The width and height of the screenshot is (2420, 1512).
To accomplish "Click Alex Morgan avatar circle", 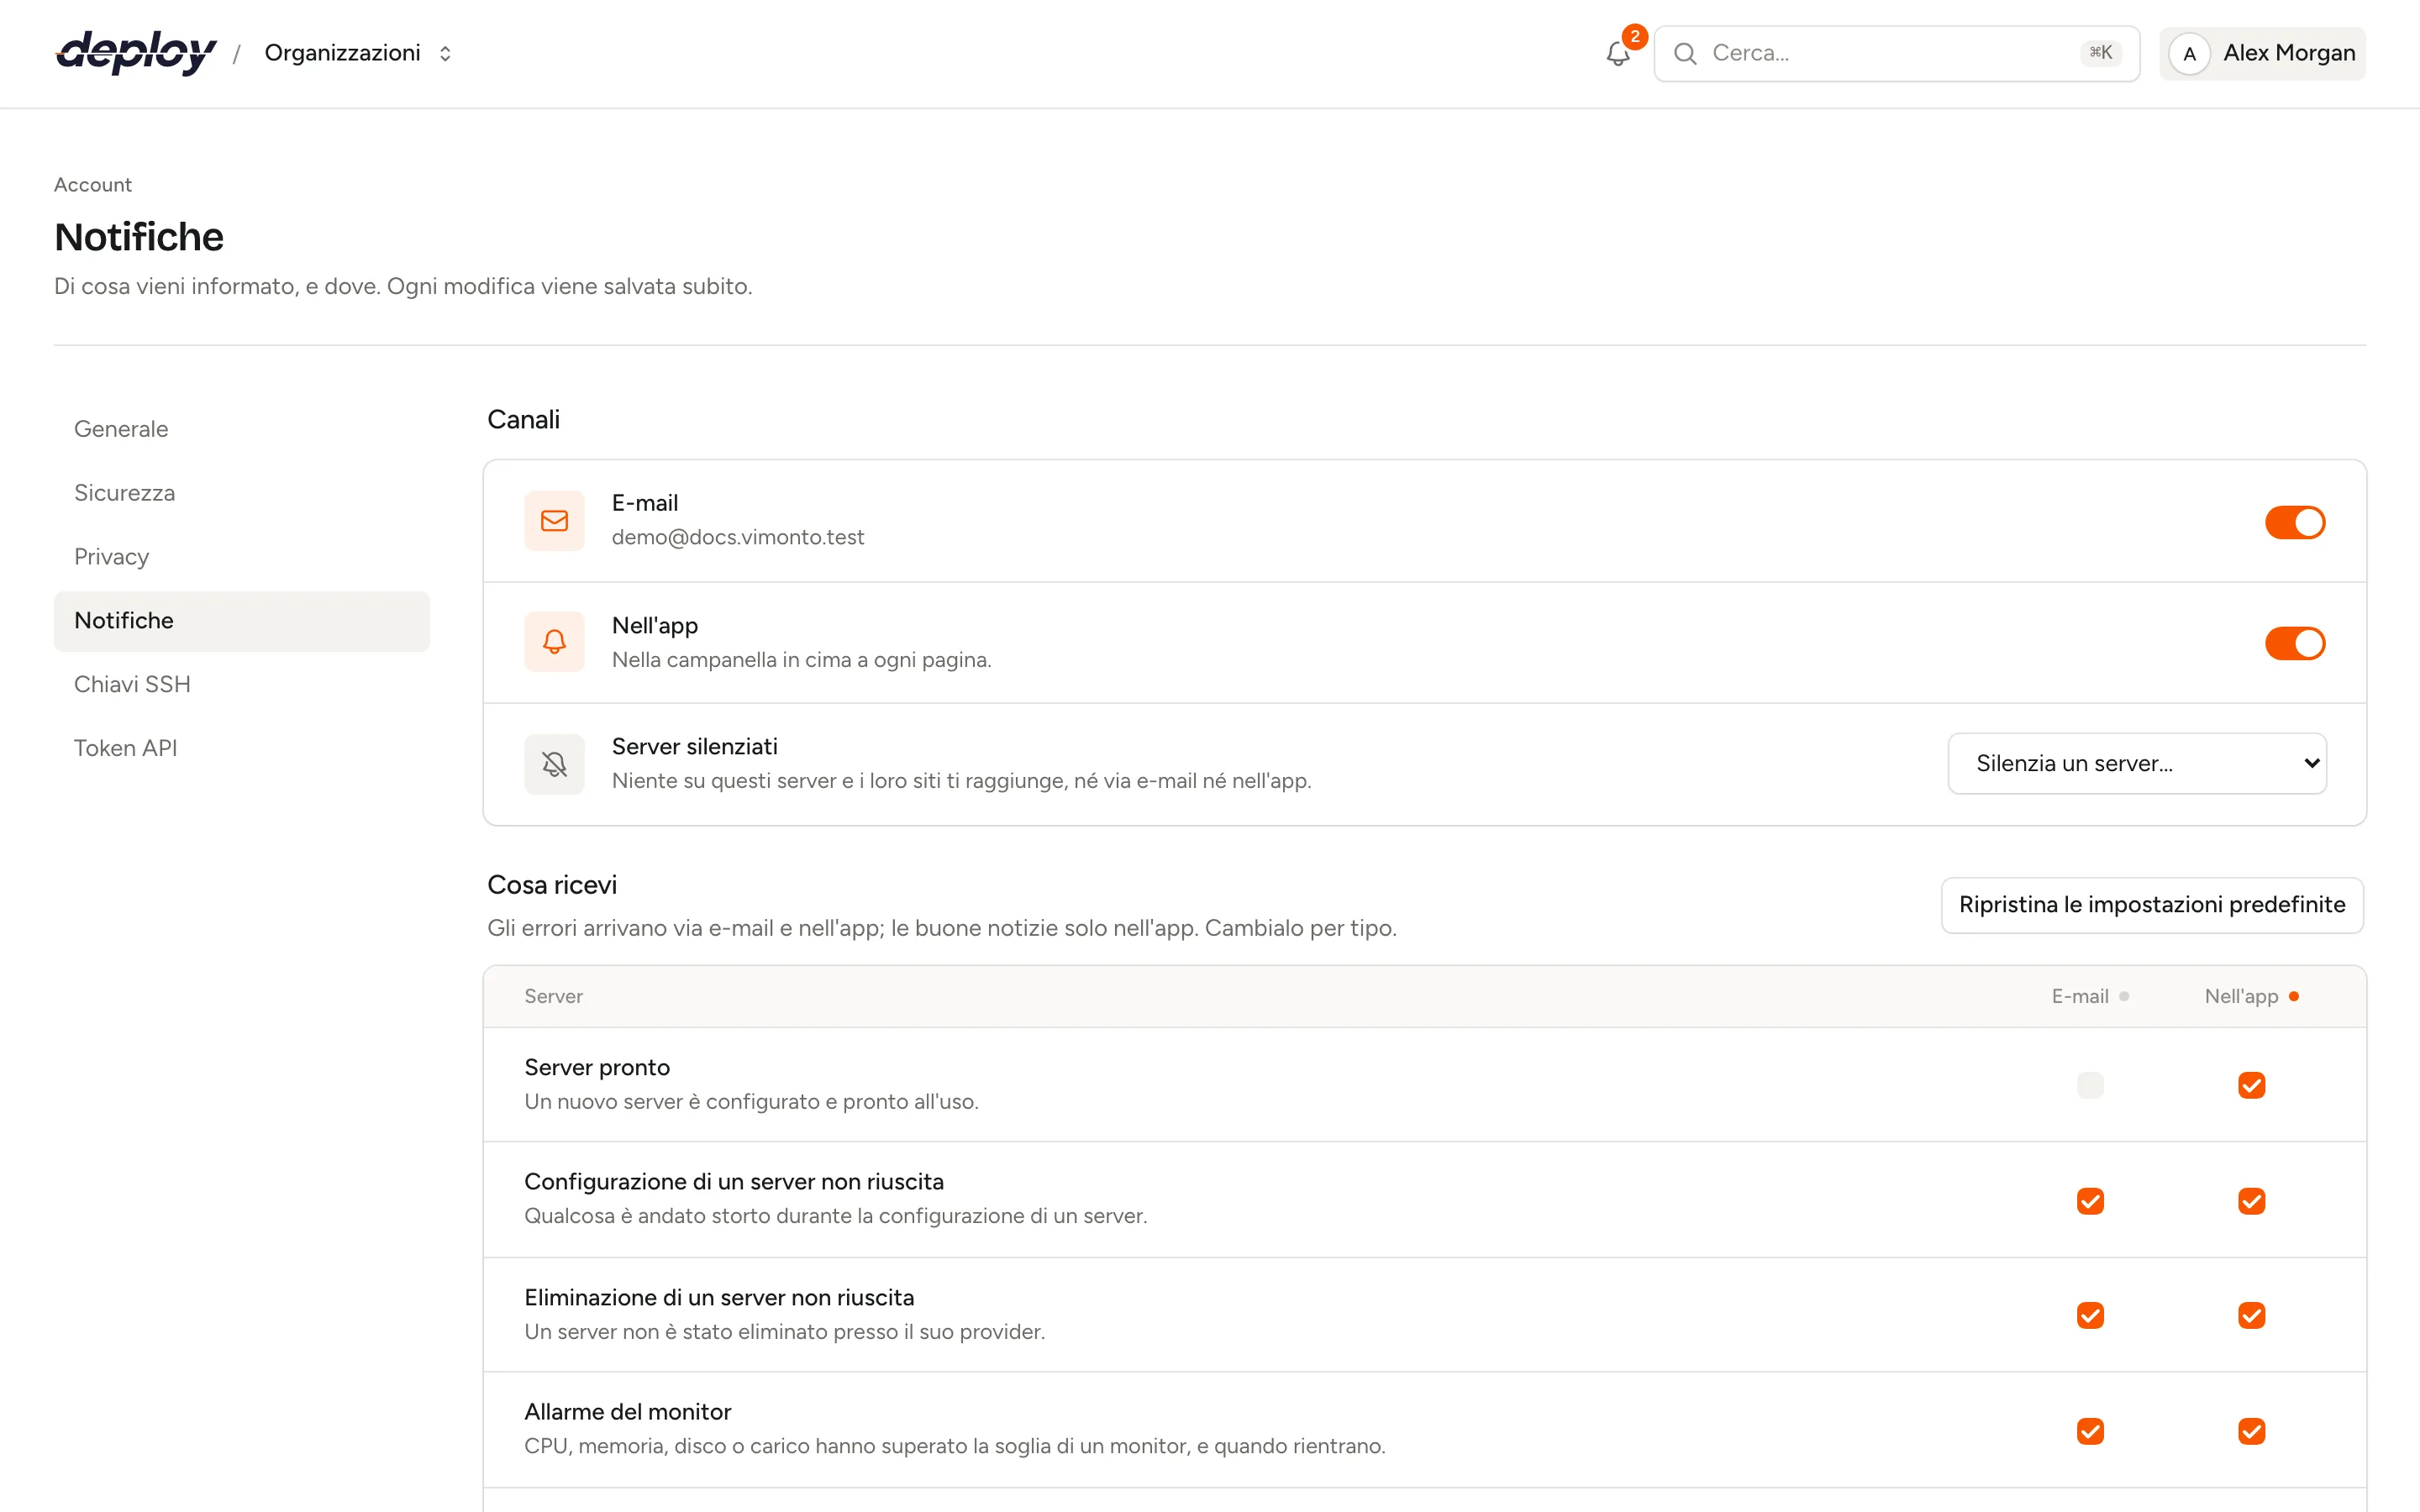I will pos(2189,54).
